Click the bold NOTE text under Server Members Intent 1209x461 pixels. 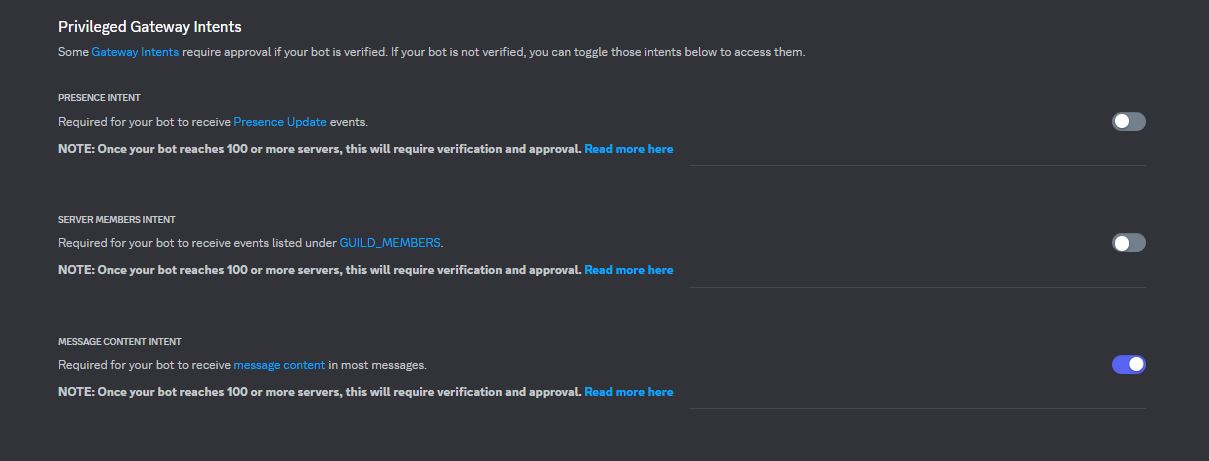tap(320, 270)
